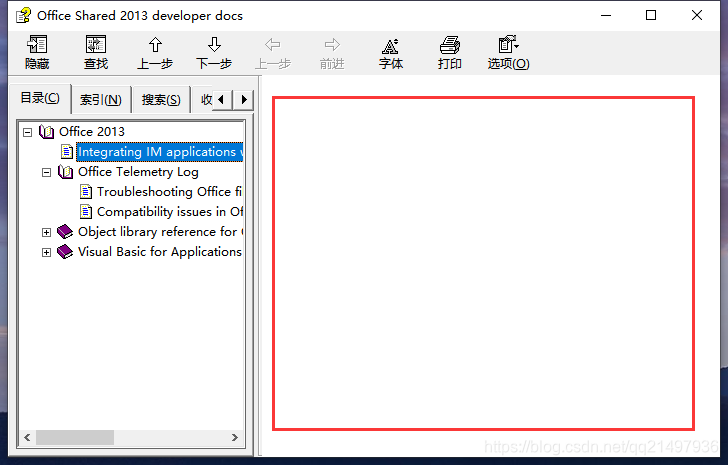This screenshot has width=728, height=465.
Task: Select the Office 2013 book item
Action: click(x=92, y=132)
